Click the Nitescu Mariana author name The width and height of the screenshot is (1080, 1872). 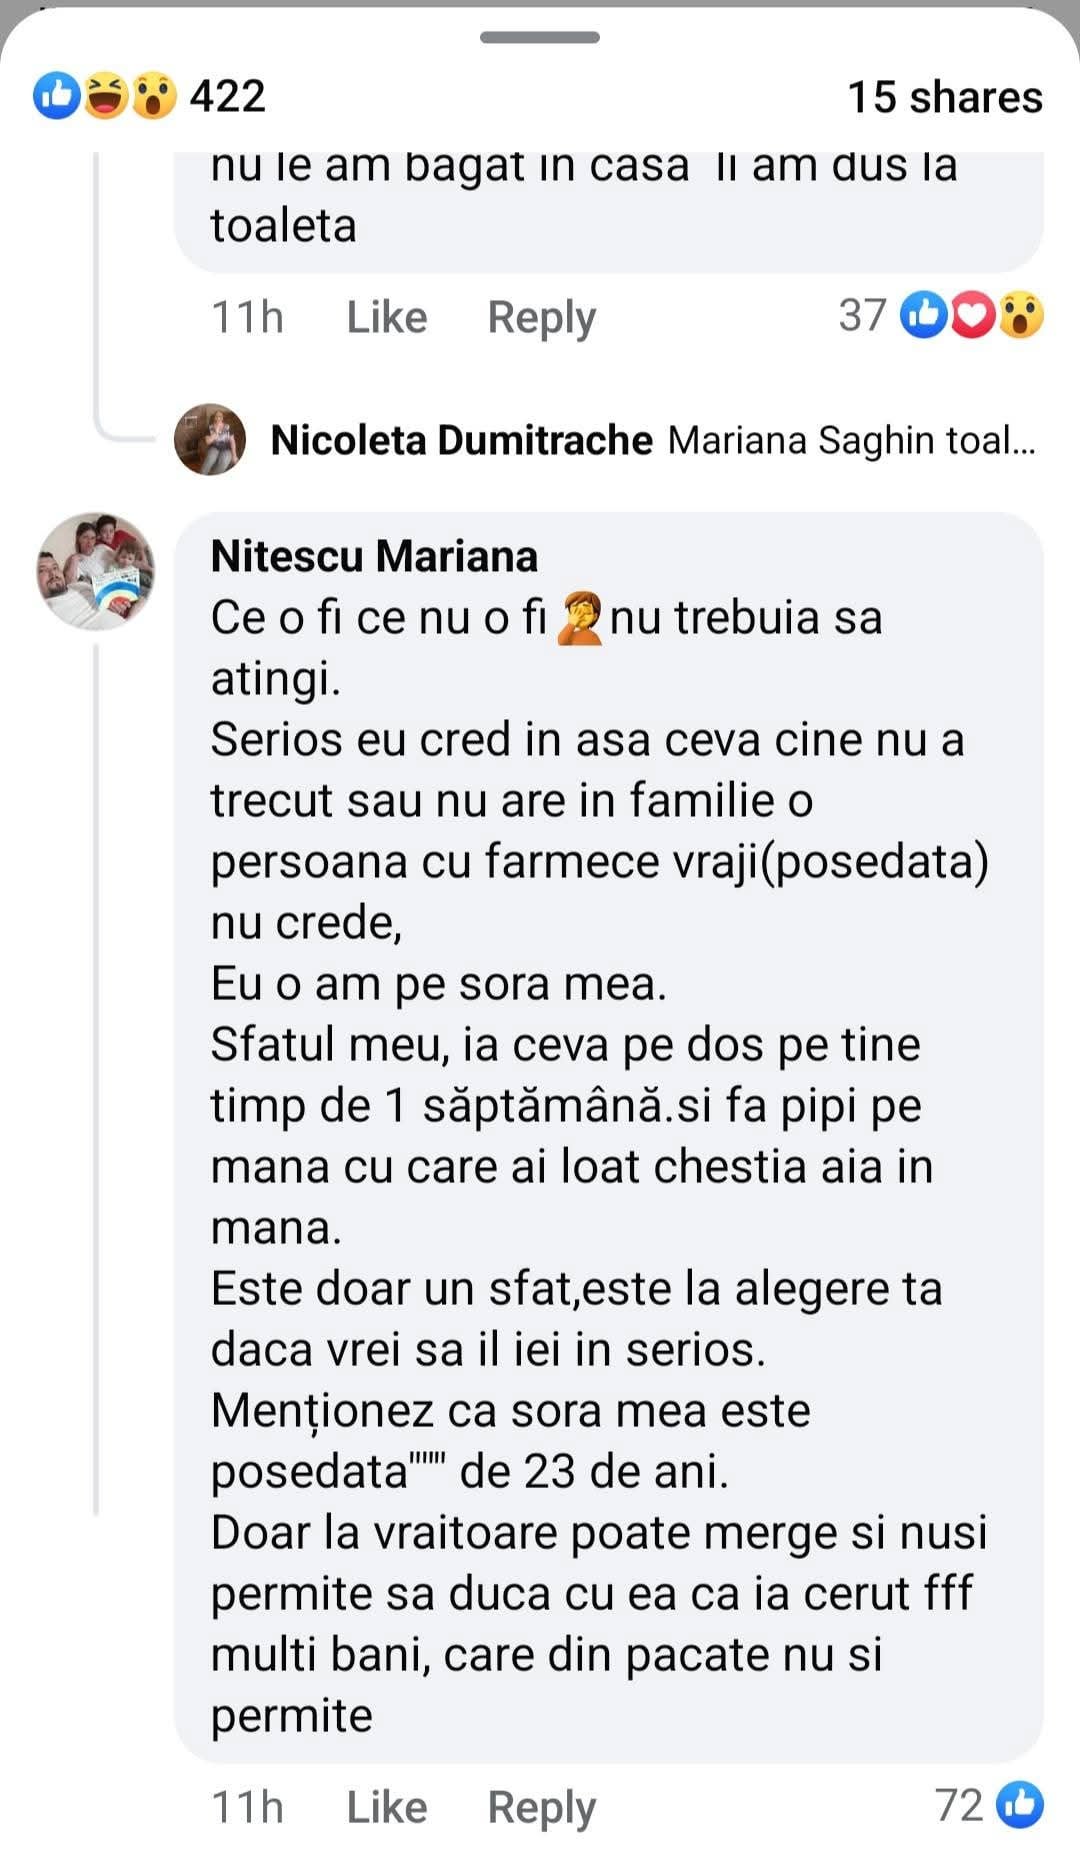coord(374,556)
